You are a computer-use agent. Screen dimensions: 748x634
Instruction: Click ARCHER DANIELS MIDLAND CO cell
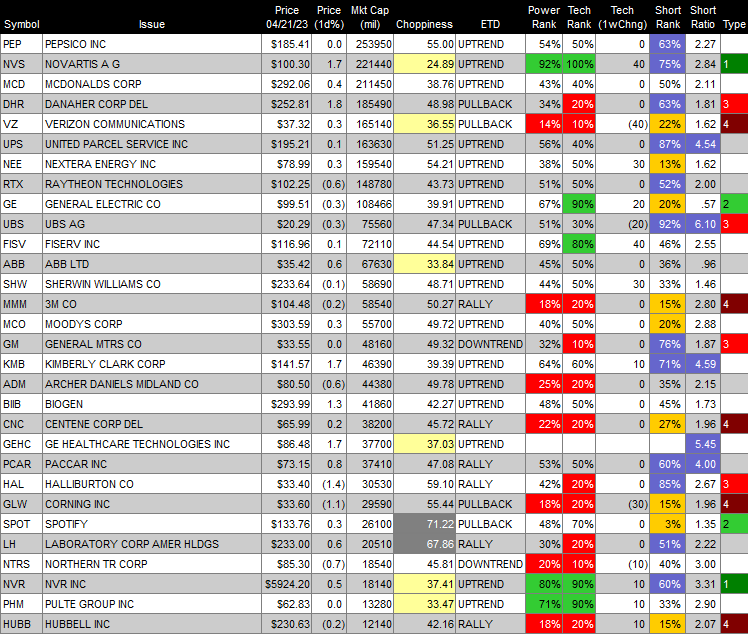coord(152,385)
